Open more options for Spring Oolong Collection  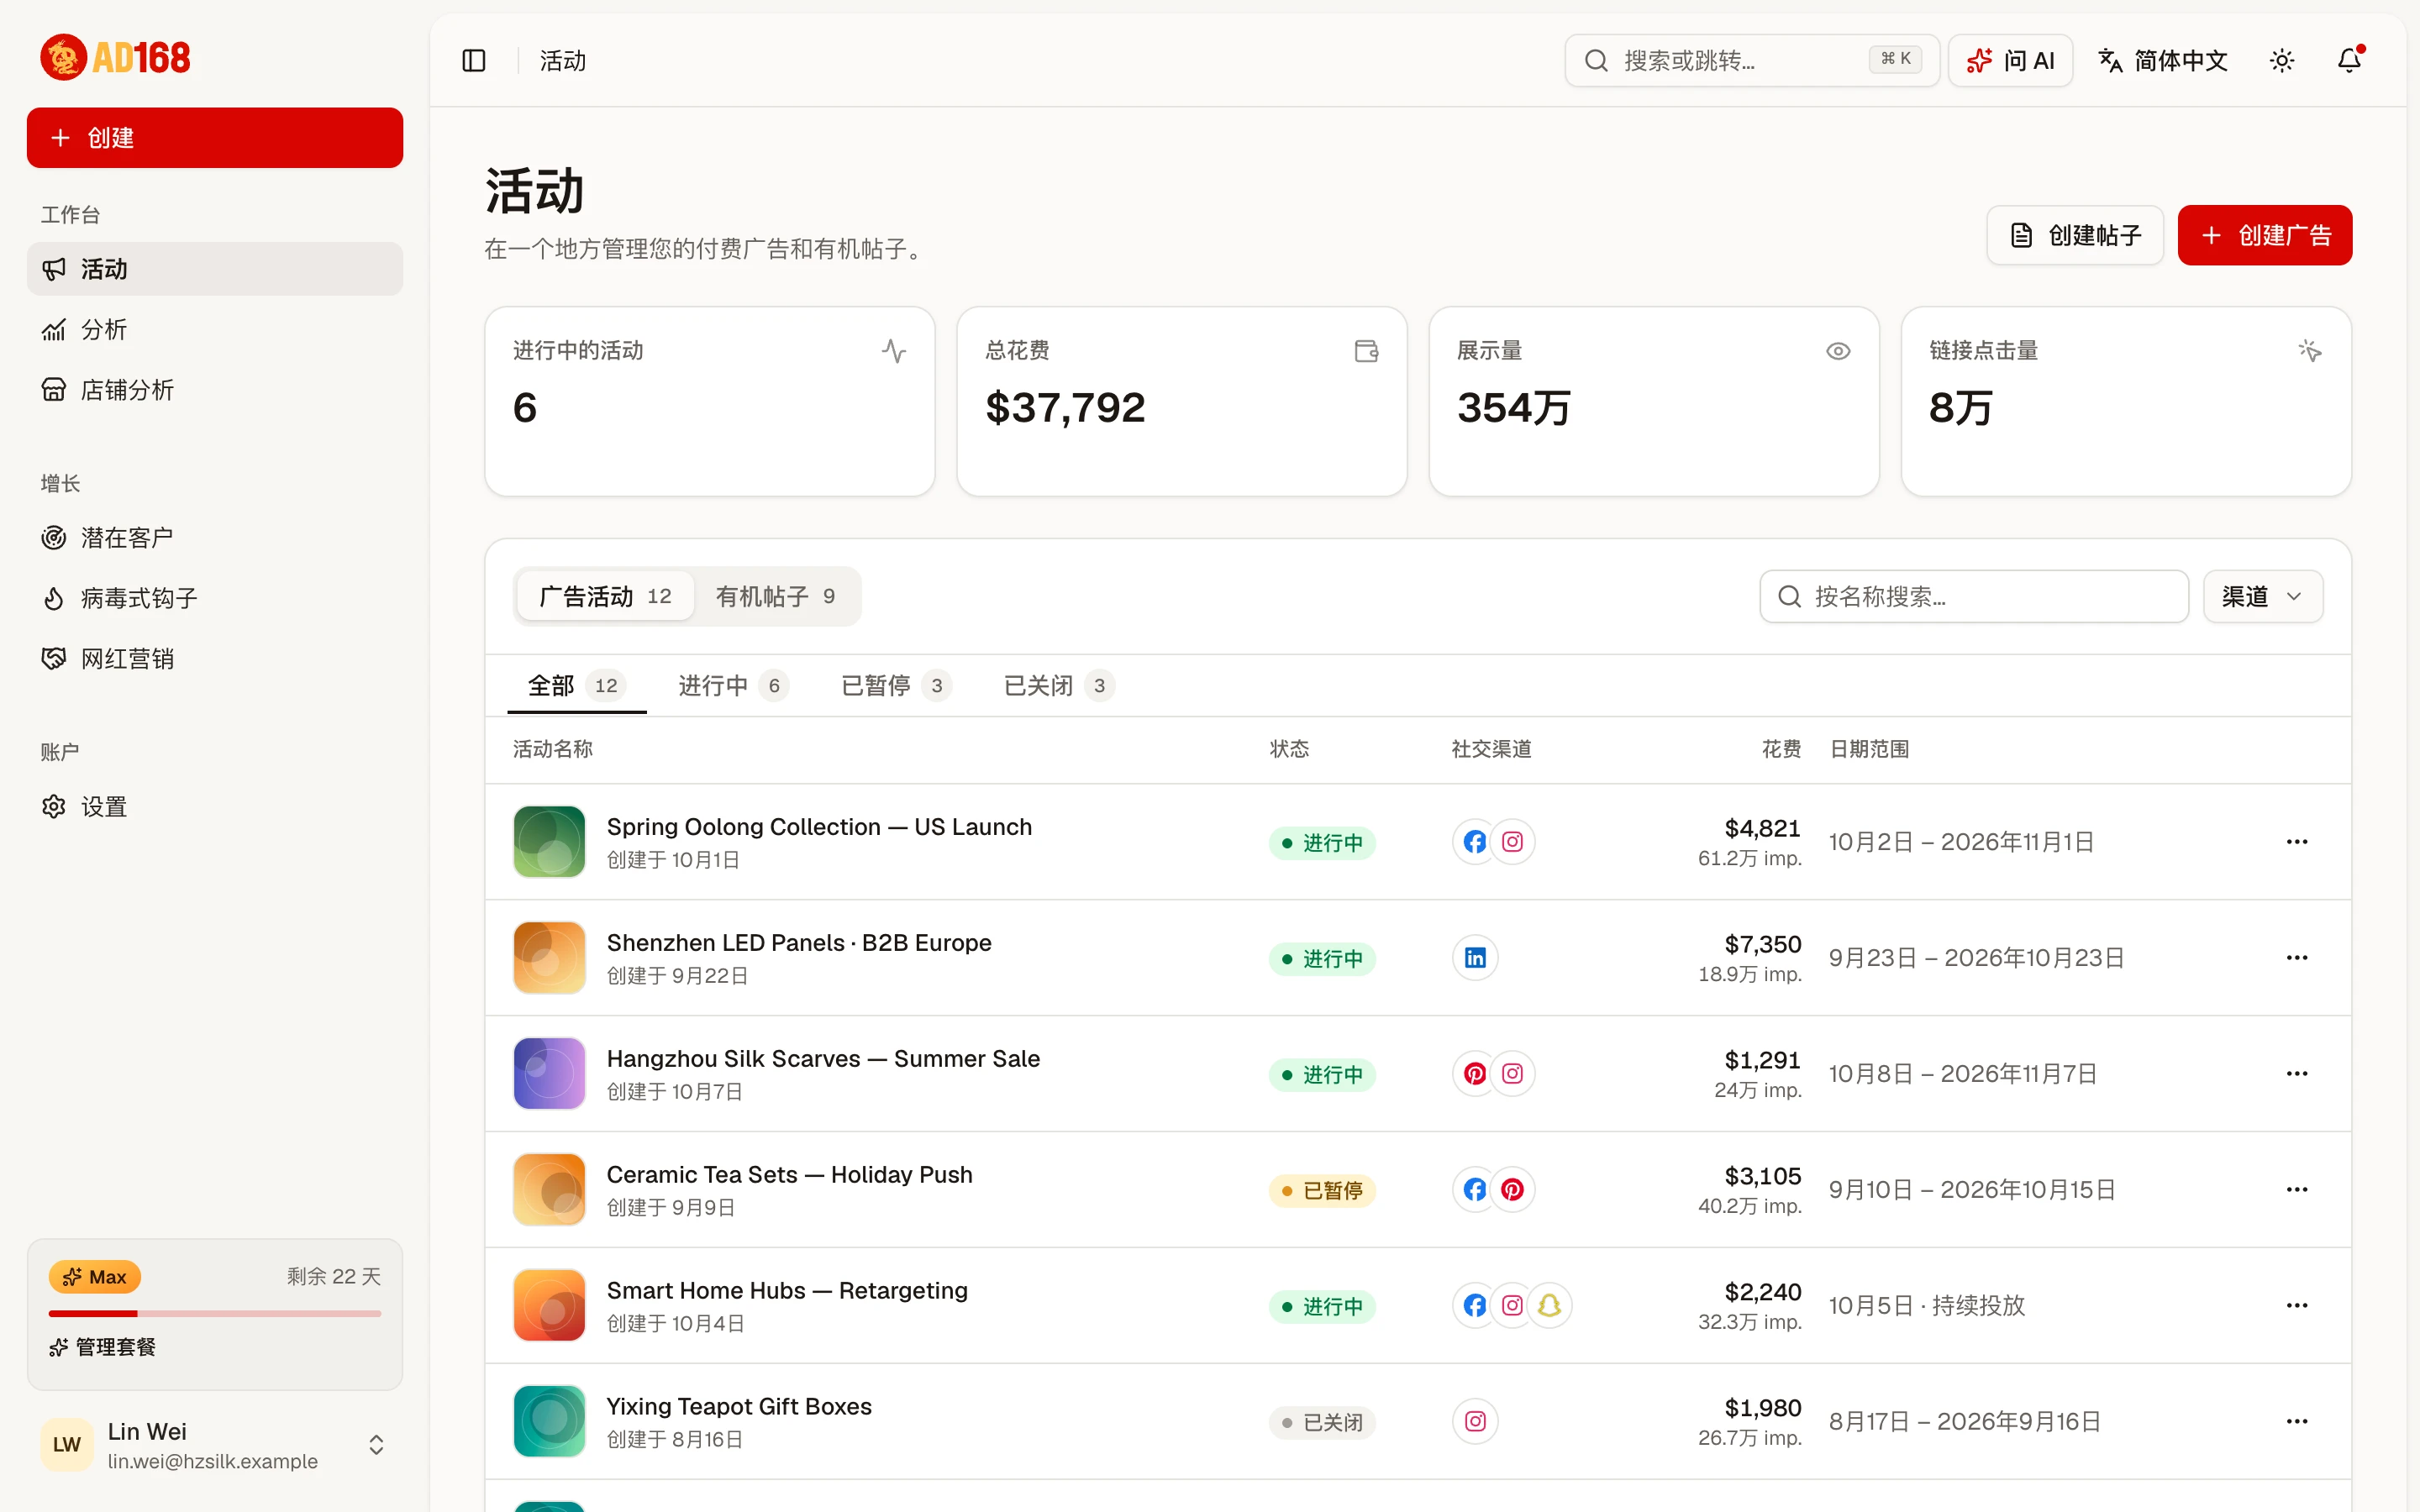2297,842
